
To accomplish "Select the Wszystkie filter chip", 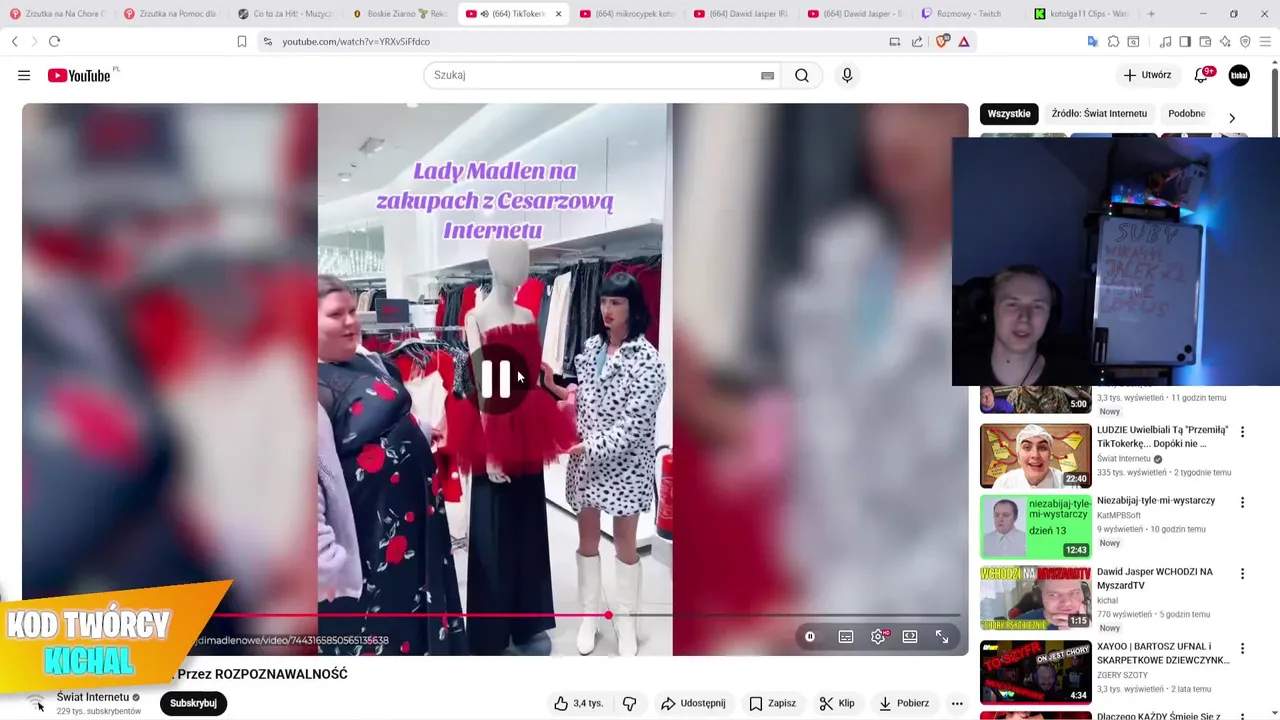I will pyautogui.click(x=1009, y=114).
